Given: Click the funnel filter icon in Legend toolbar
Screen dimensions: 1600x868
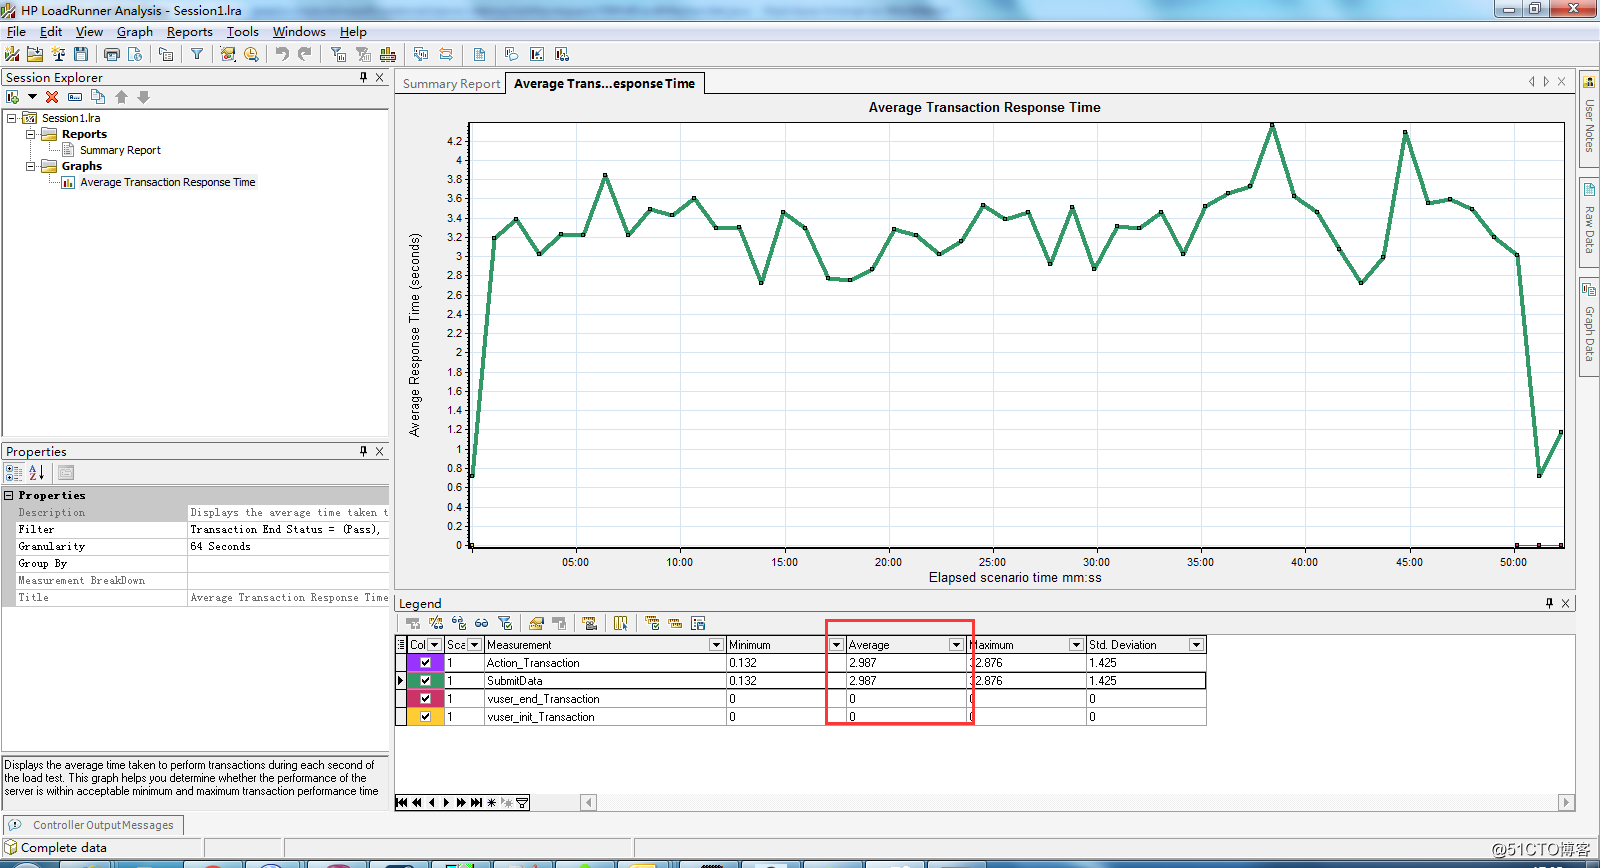Looking at the screenshot, I should 505,623.
